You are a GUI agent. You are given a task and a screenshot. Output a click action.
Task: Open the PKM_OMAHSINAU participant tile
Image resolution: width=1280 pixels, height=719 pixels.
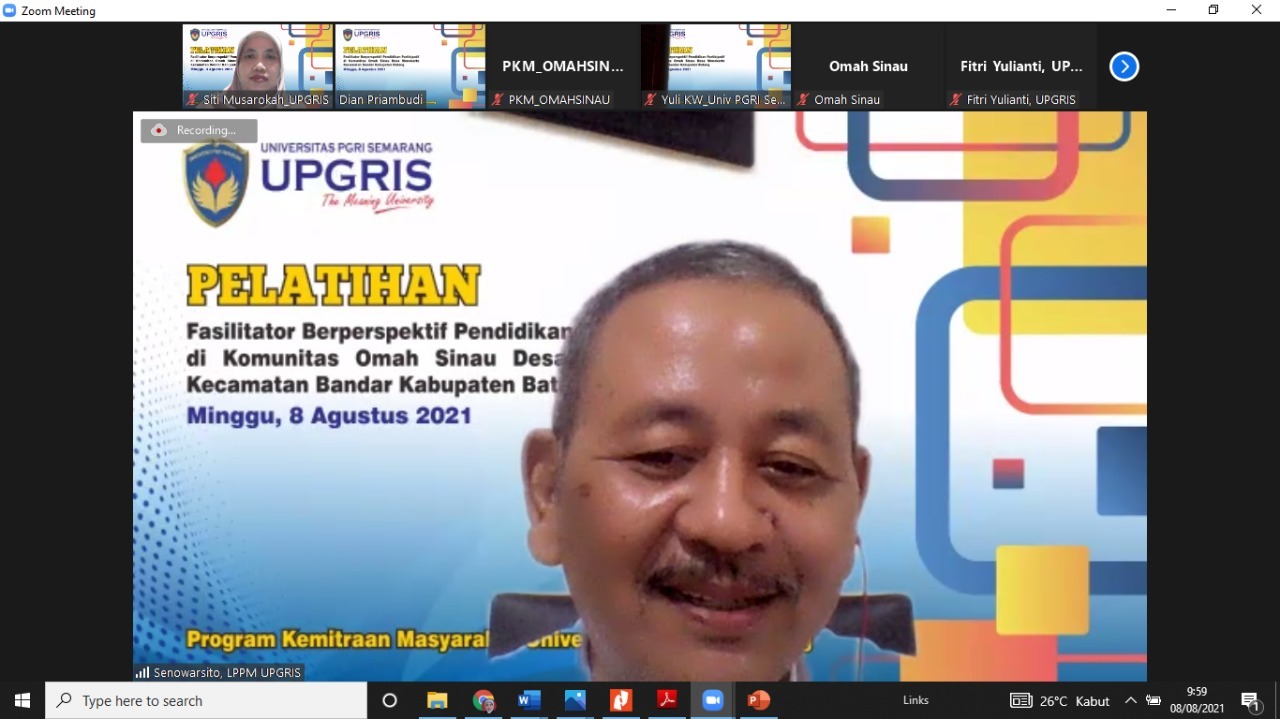point(563,66)
